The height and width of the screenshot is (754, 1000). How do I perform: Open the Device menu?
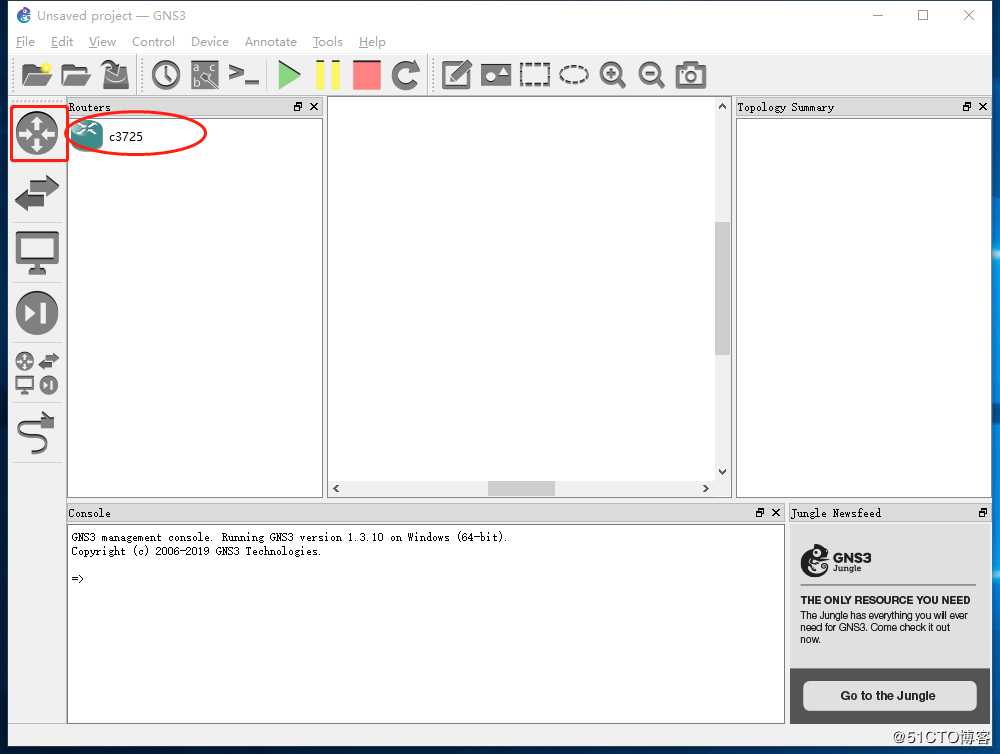point(210,41)
